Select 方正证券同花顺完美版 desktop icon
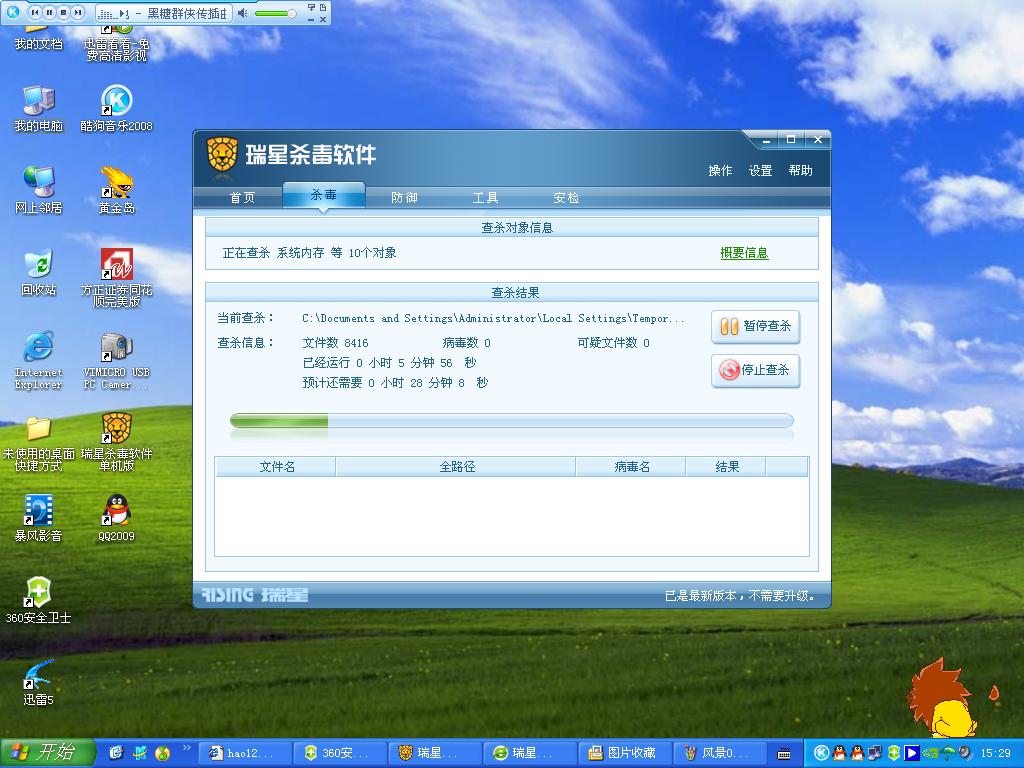This screenshot has height=768, width=1024. point(116,278)
